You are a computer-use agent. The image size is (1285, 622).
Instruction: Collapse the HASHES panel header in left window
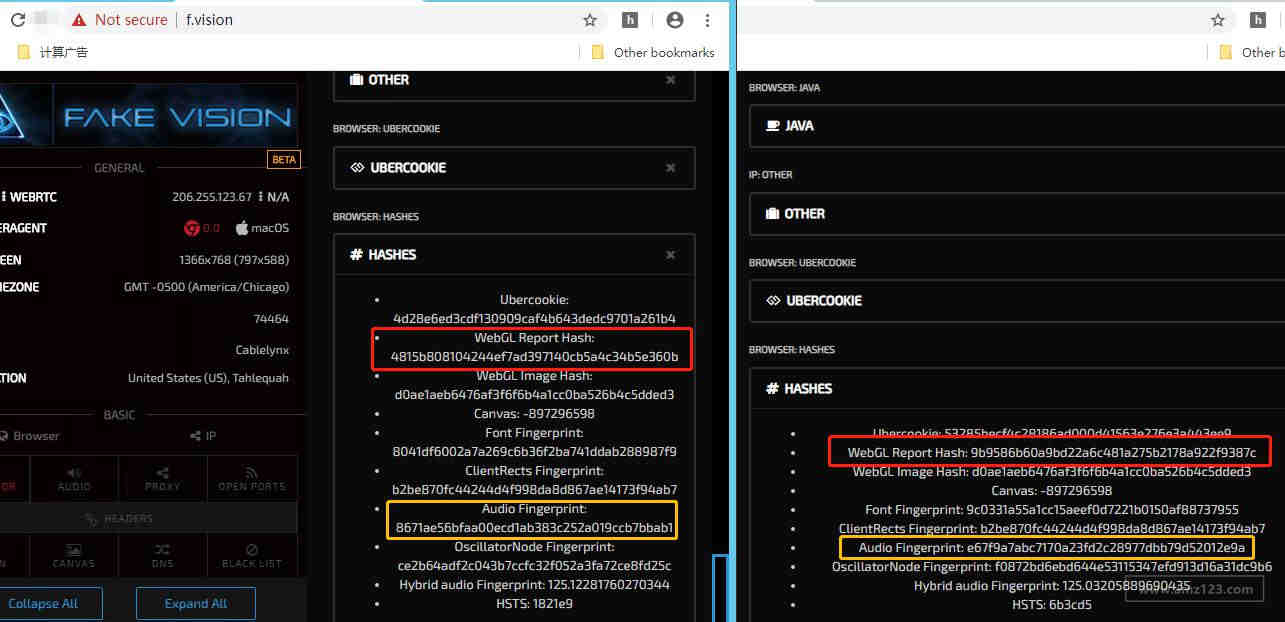[514, 255]
